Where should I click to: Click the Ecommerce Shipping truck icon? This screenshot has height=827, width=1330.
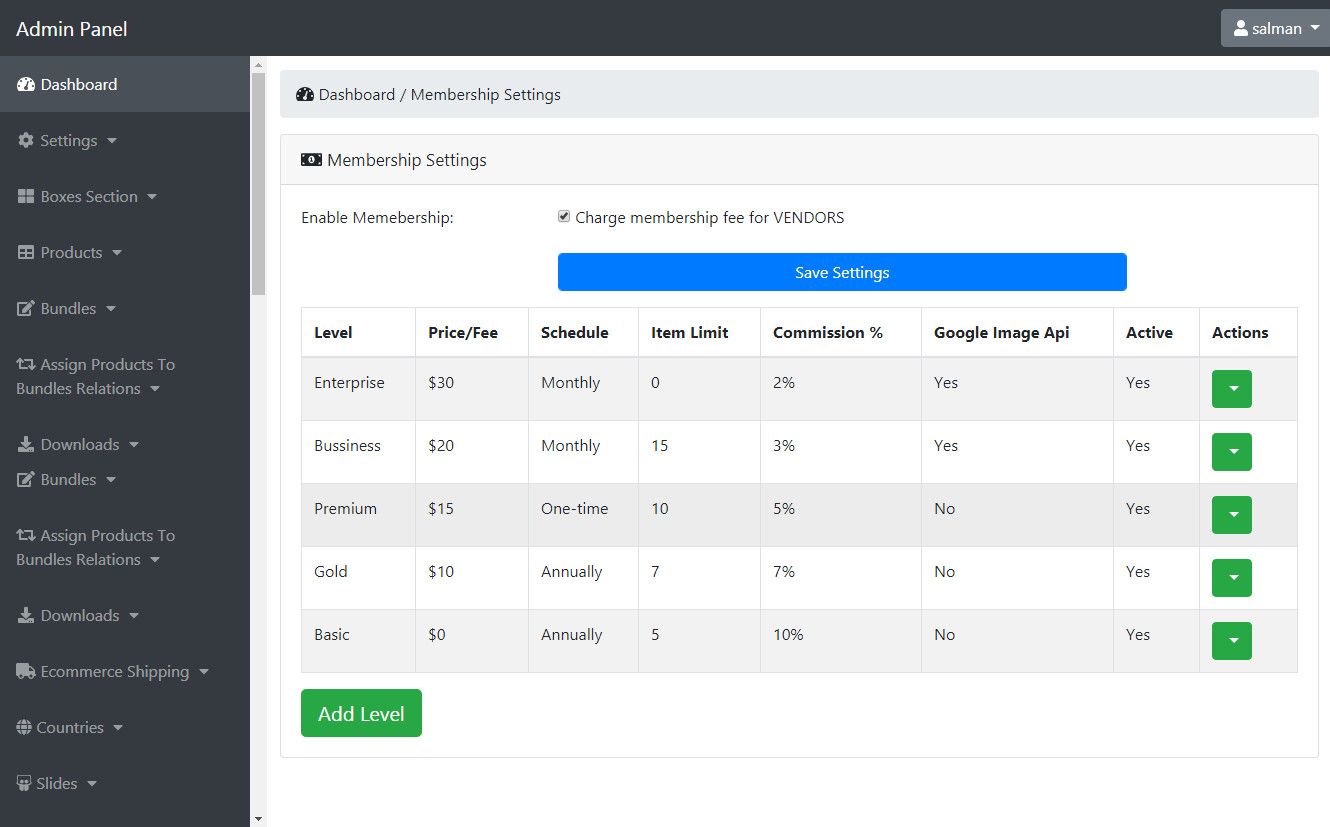tap(26, 672)
